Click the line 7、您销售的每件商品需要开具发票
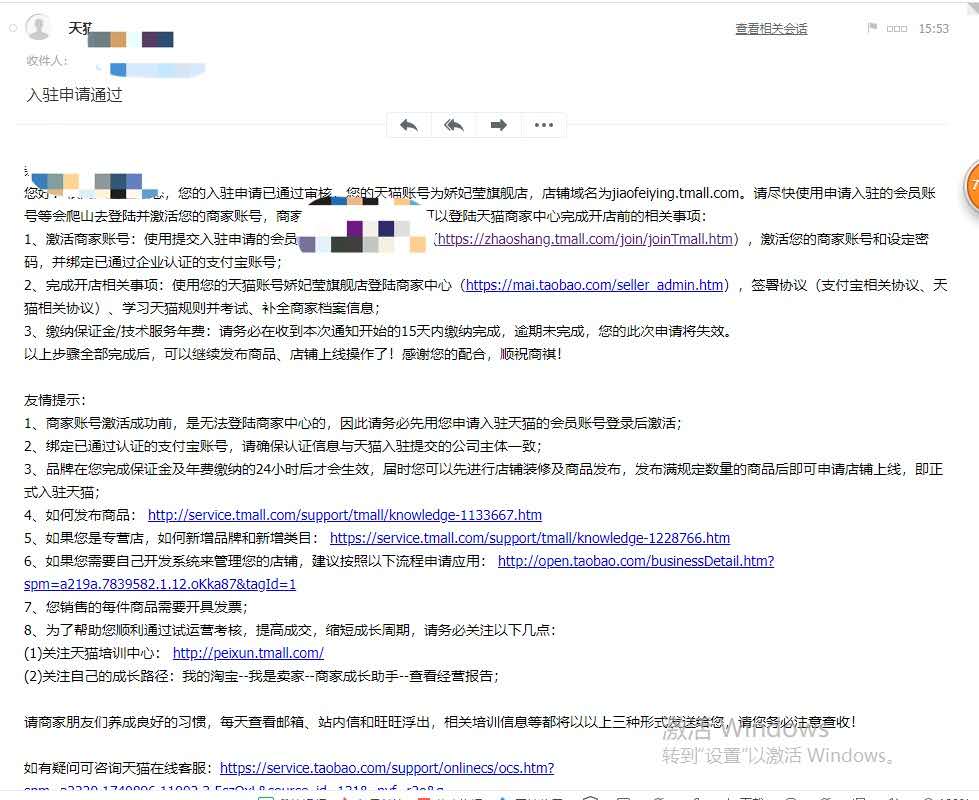979x800 pixels. click(135, 607)
